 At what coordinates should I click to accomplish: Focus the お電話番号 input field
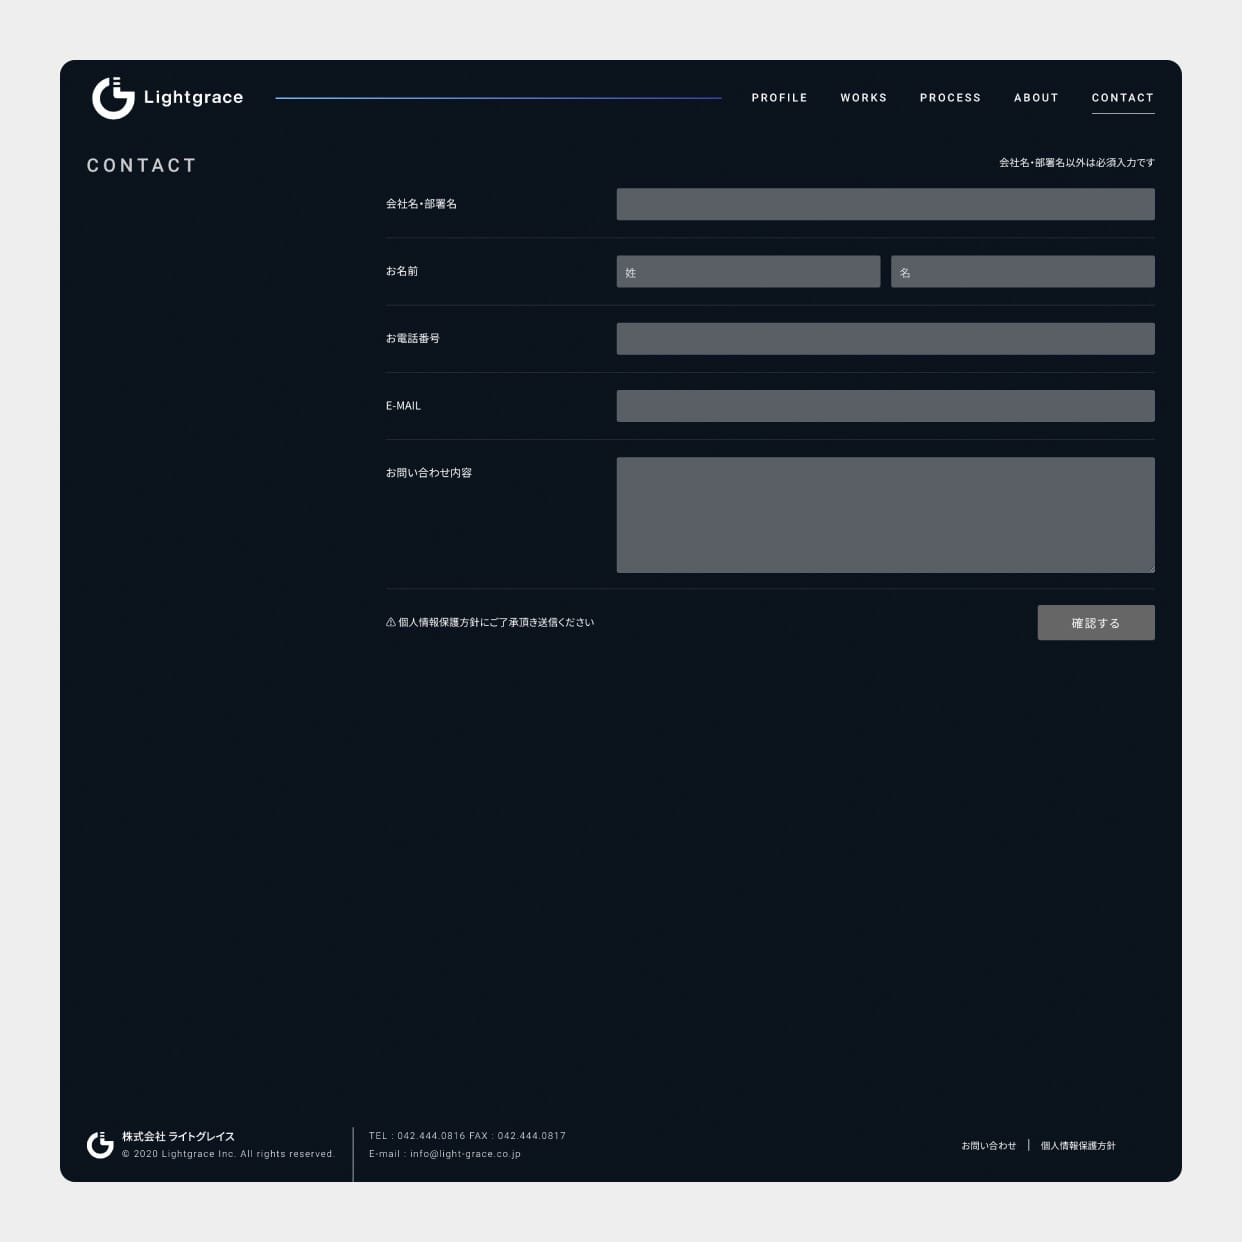point(885,338)
